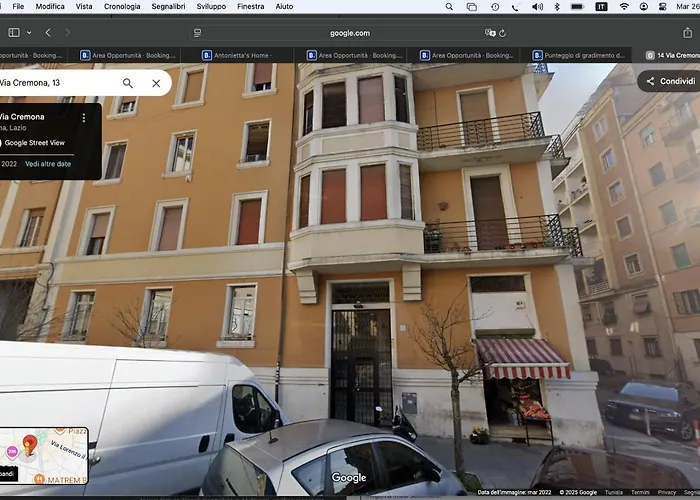Screen dimensions: 700x500
Task: Go back to the previous page
Action: [x=48, y=33]
